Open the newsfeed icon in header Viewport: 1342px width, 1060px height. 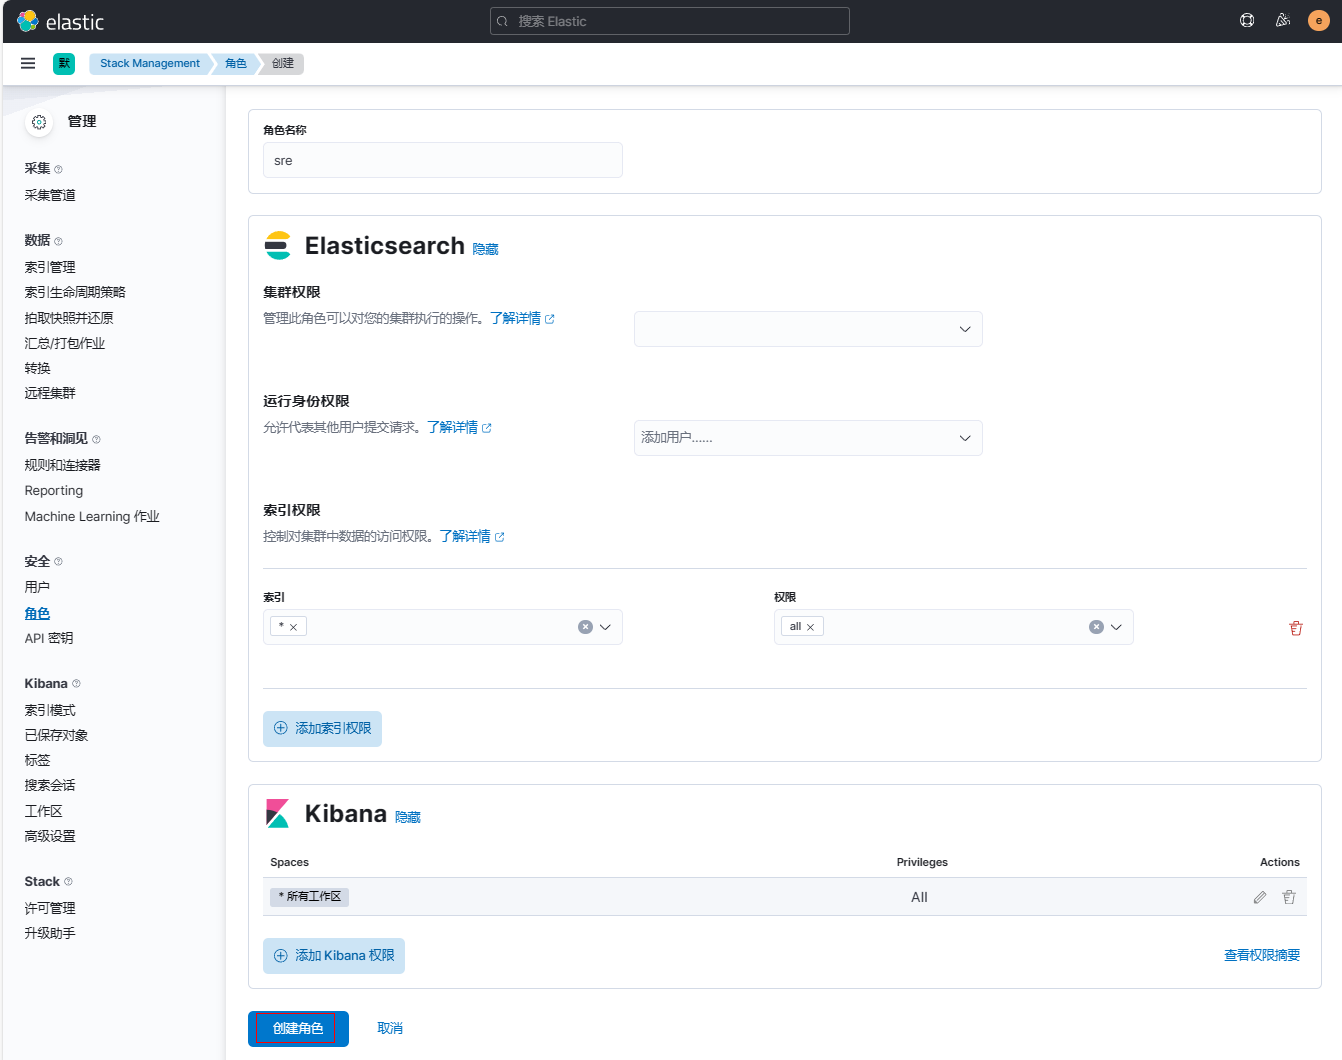pyautogui.click(x=1283, y=20)
